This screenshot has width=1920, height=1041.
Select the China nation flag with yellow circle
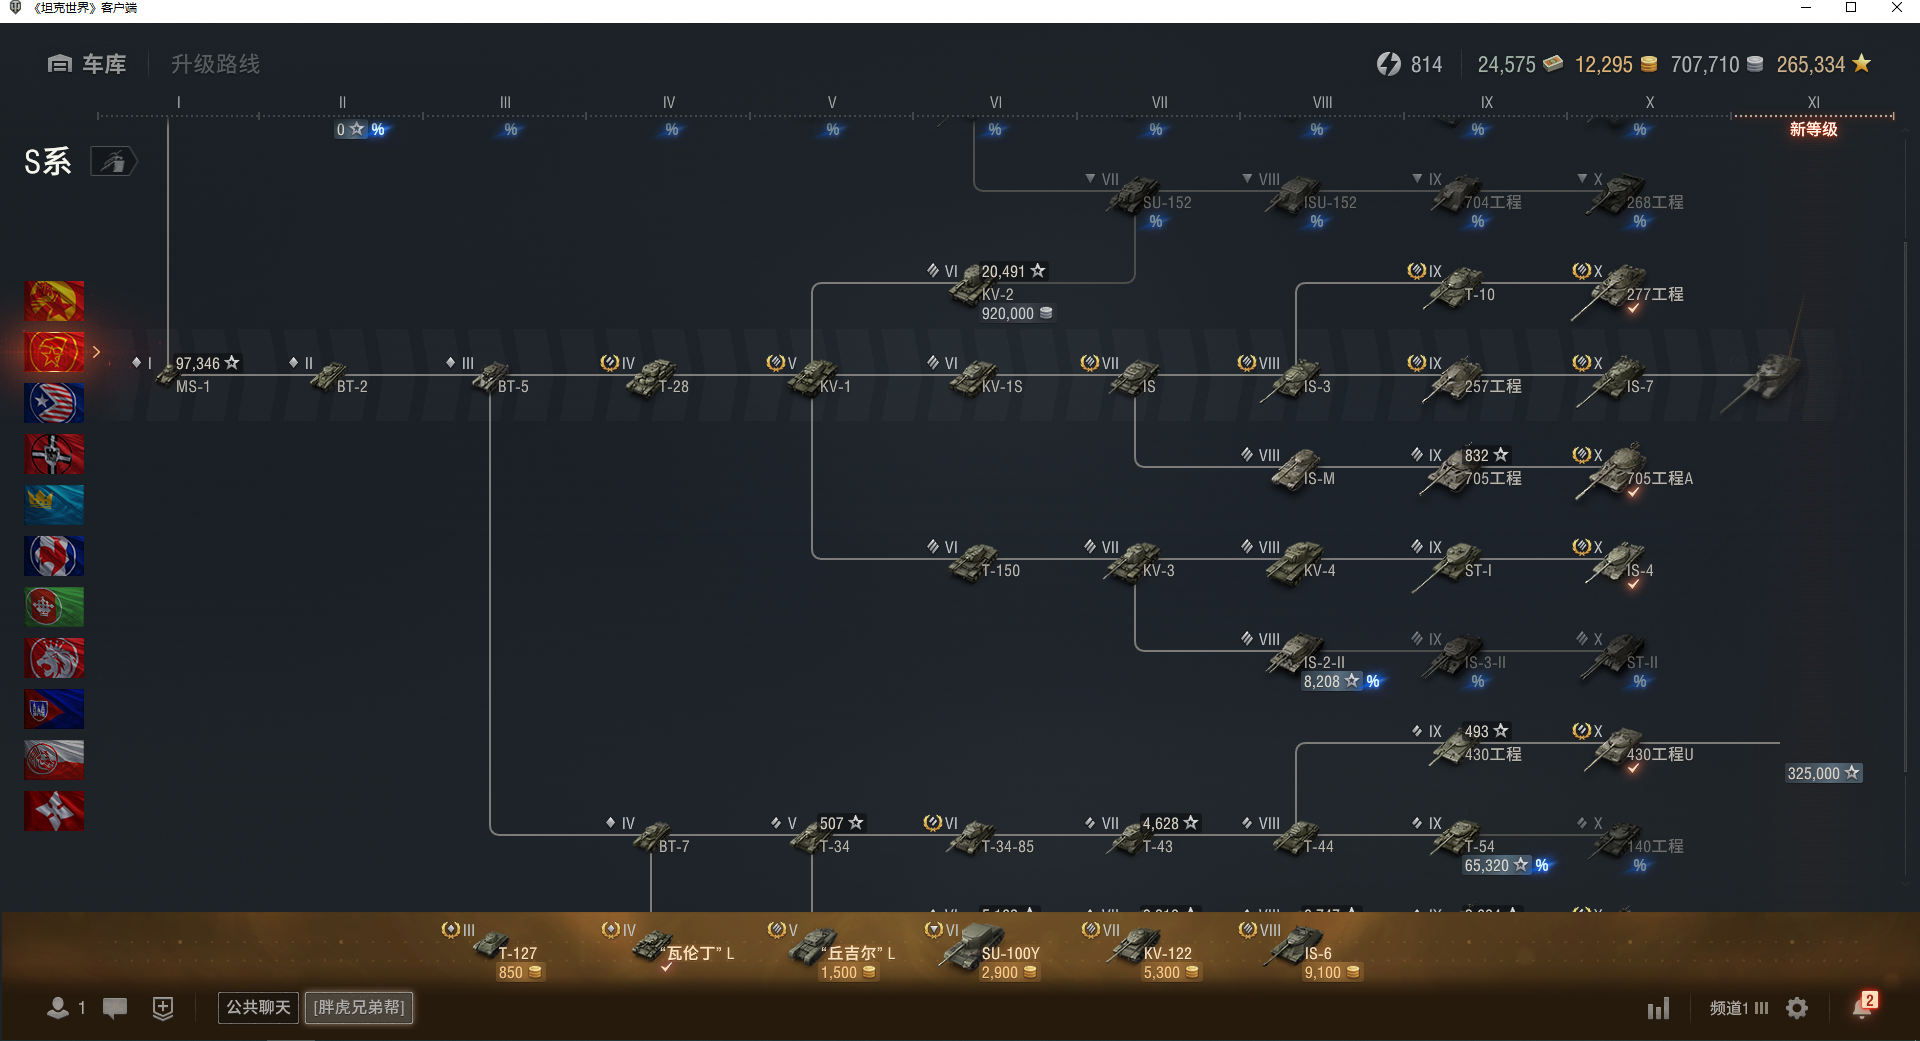tap(54, 301)
